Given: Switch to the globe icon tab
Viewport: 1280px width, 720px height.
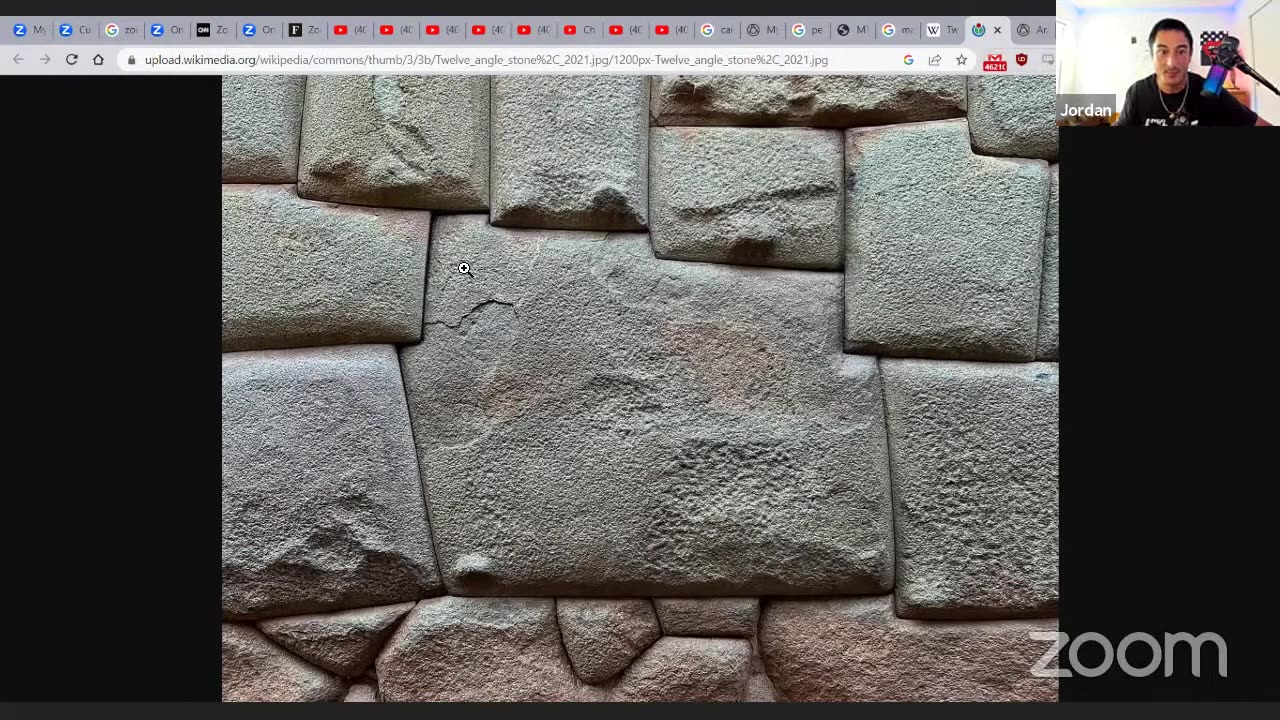Looking at the screenshot, I should pos(852,30).
